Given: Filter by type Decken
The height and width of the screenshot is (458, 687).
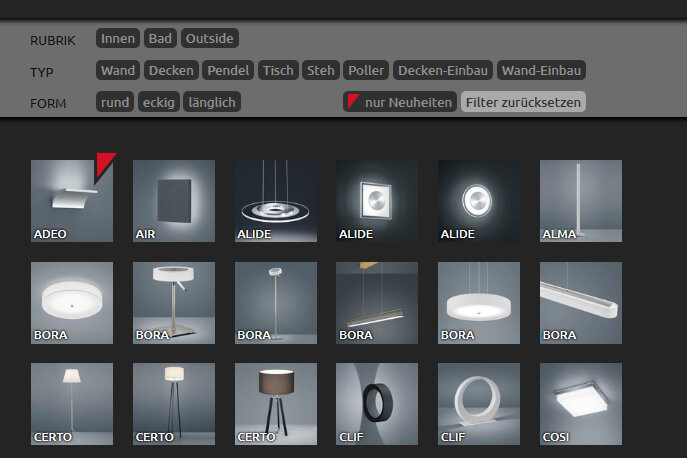Looking at the screenshot, I should (x=171, y=71).
